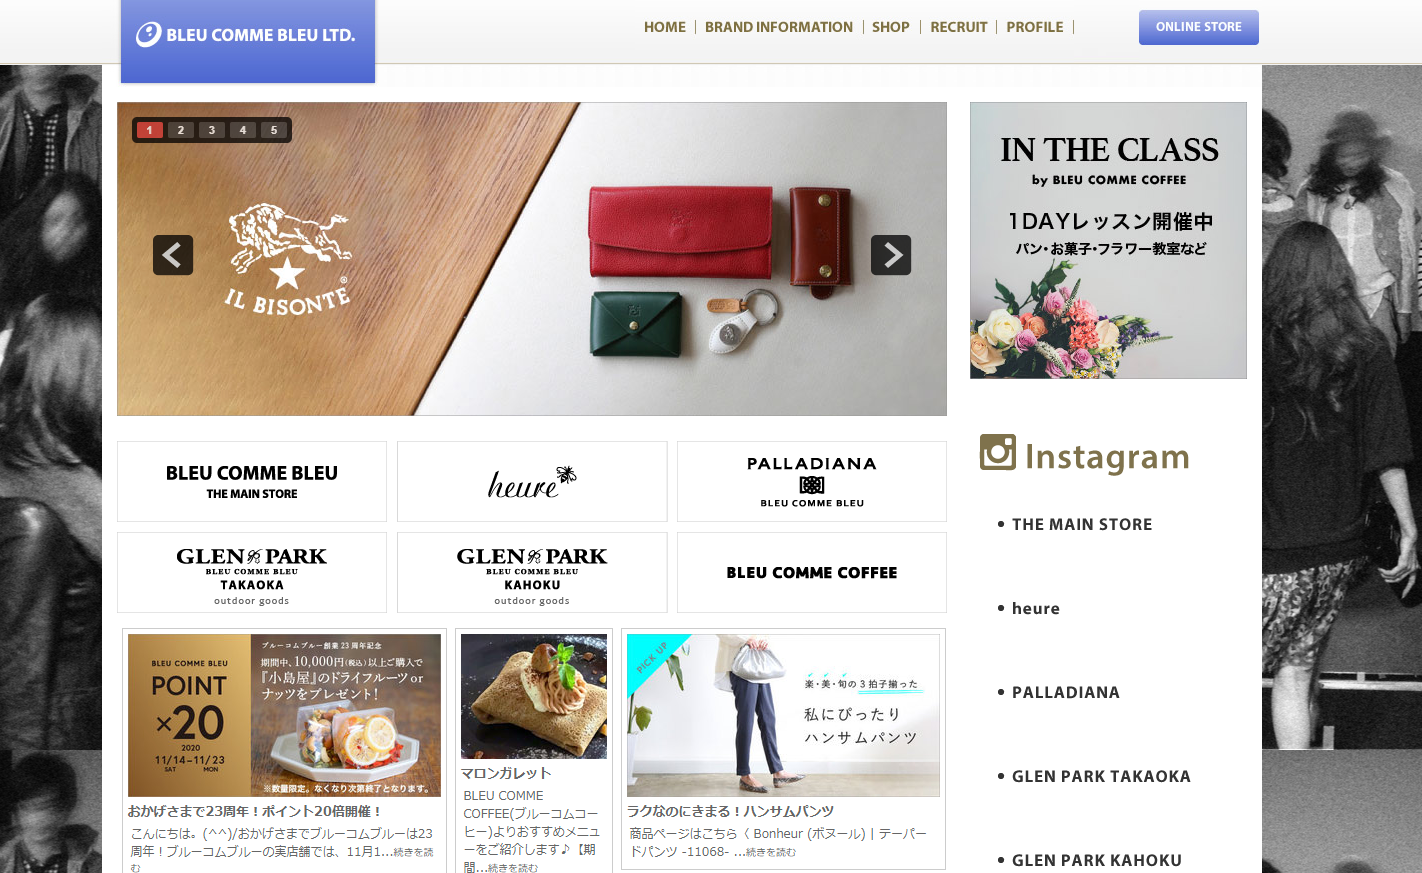The image size is (1422, 873).
Task: Select slide 2 in the carousel pager
Action: [x=181, y=130]
